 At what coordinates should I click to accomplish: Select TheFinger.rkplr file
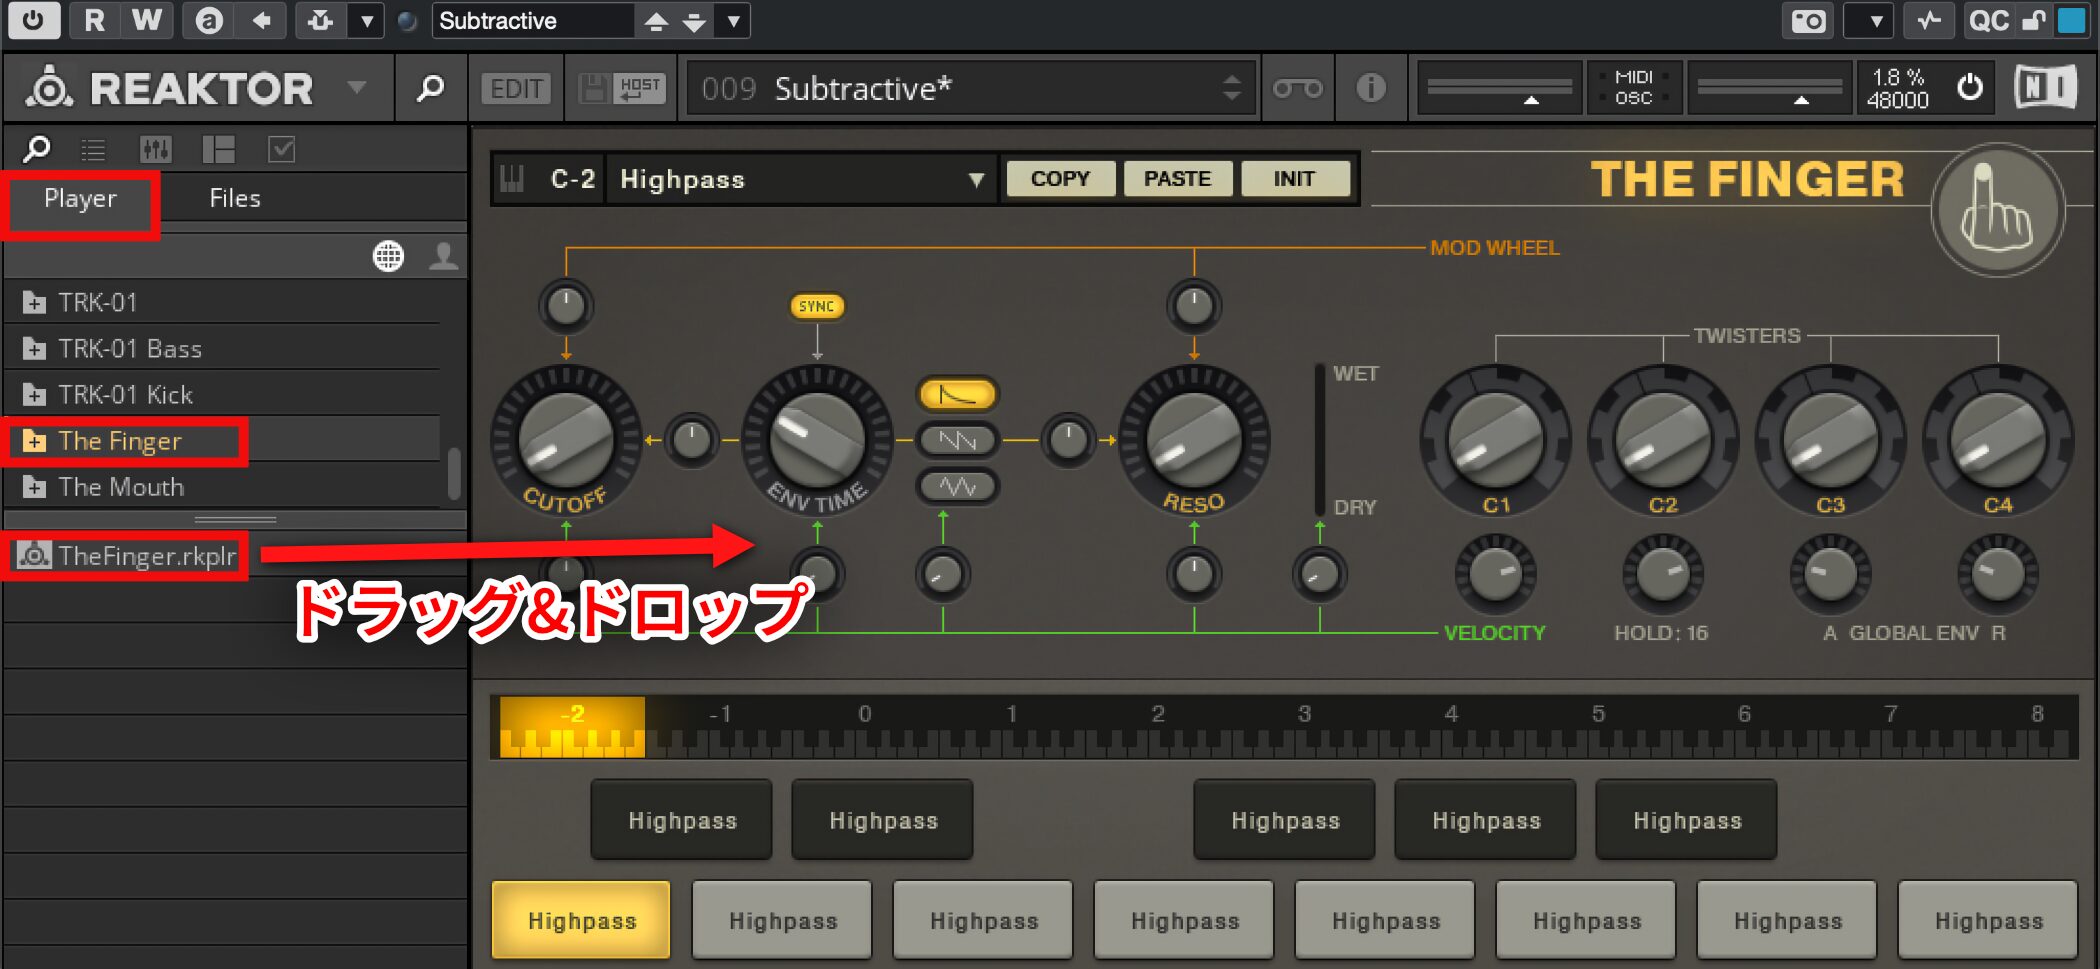[128, 556]
